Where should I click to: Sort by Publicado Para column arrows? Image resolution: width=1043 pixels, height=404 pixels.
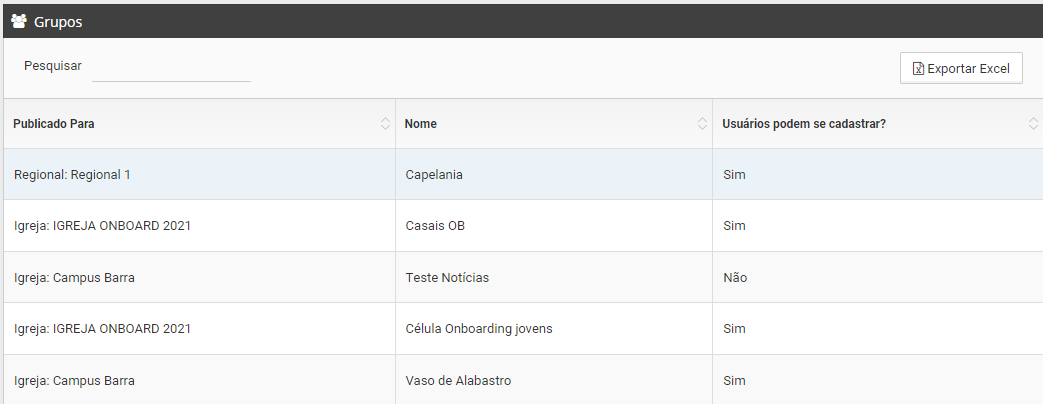tap(385, 124)
